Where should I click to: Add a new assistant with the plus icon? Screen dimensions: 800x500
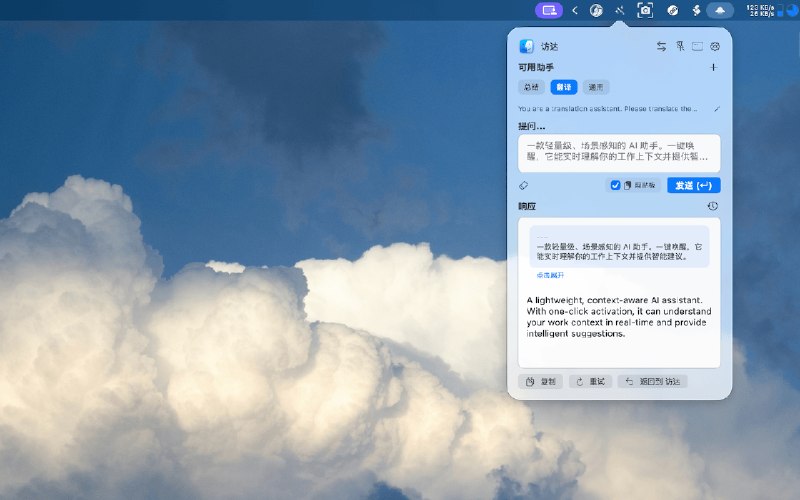pyautogui.click(x=713, y=67)
